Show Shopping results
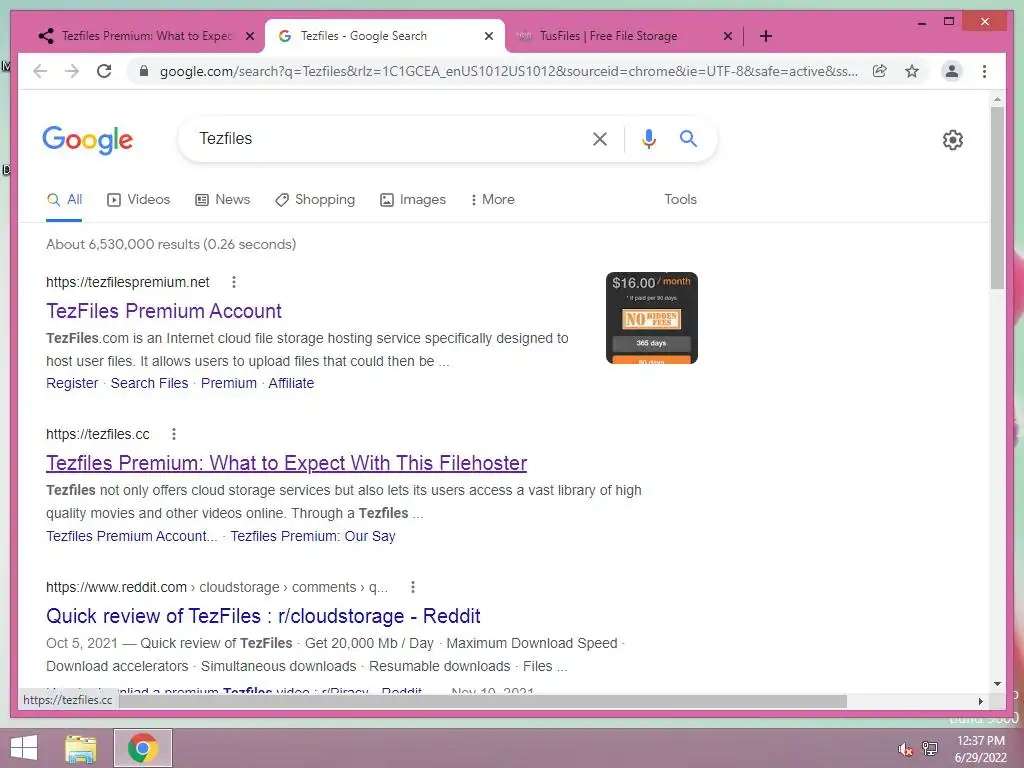This screenshot has height=768, width=1024. [315, 200]
